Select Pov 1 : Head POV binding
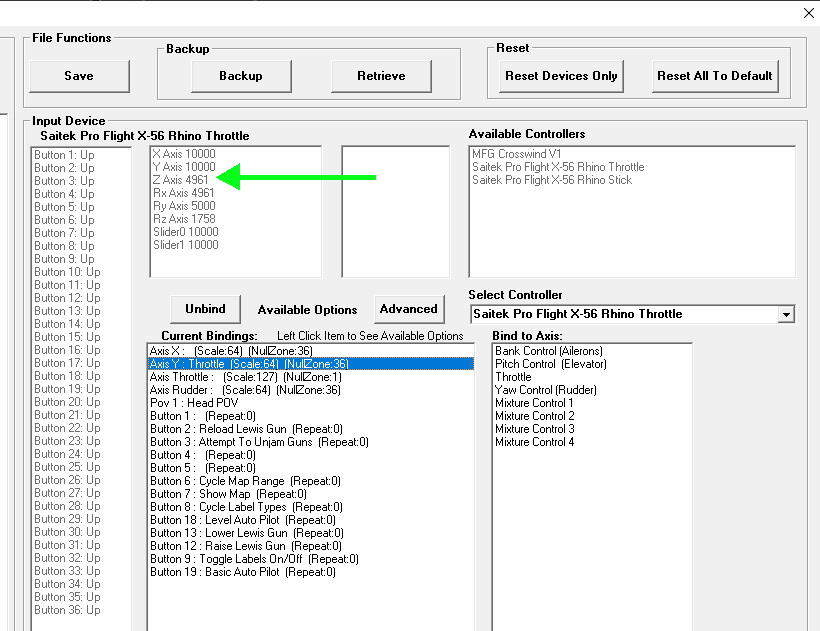820x631 pixels. tap(311, 403)
